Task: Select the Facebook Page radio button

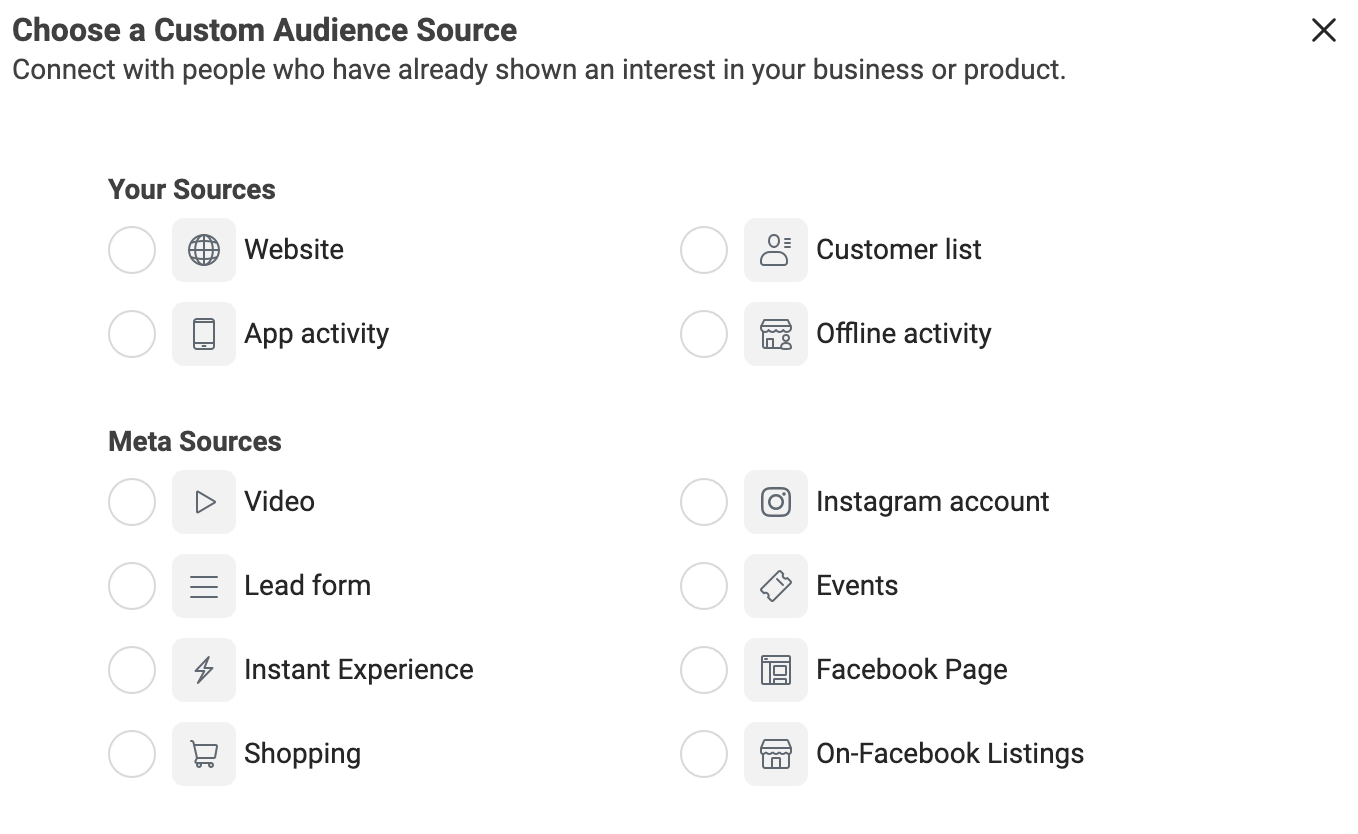Action: [x=703, y=669]
